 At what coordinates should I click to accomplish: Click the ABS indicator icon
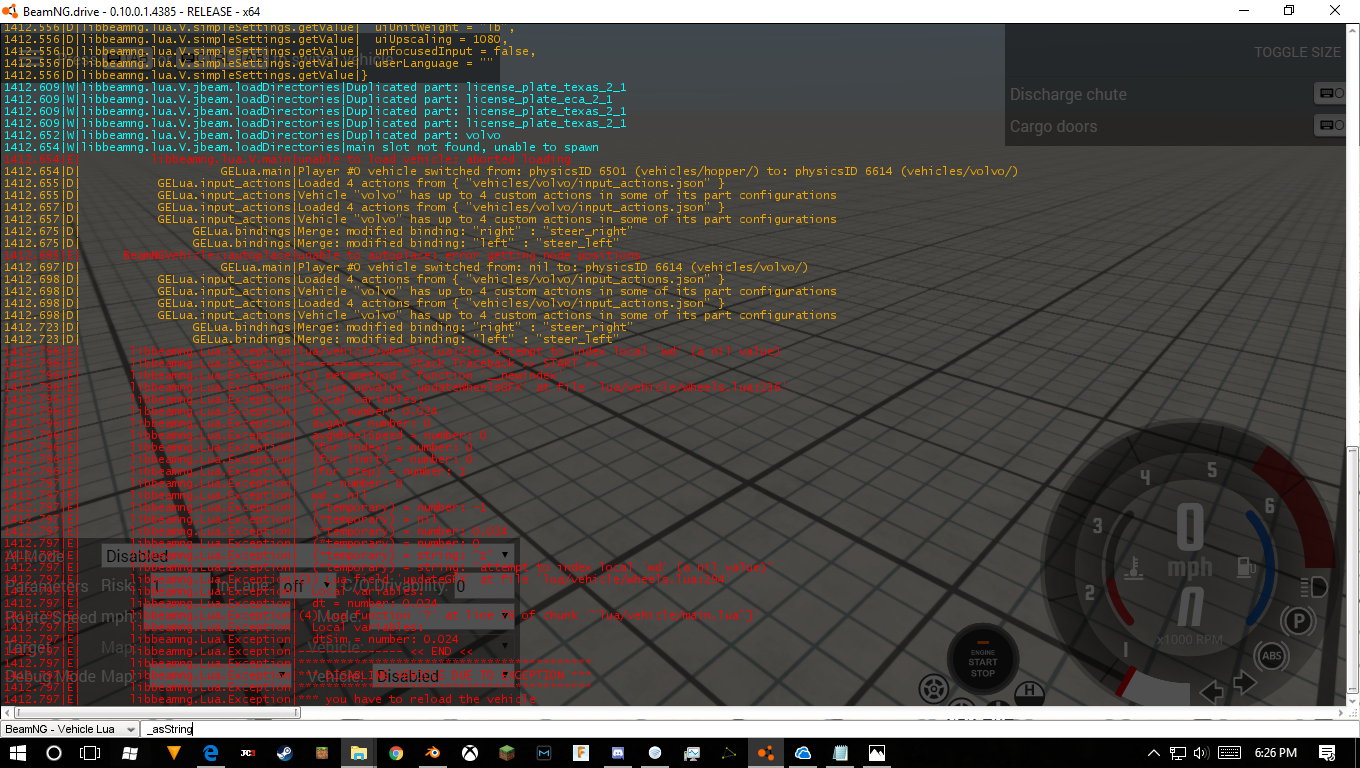1271,656
